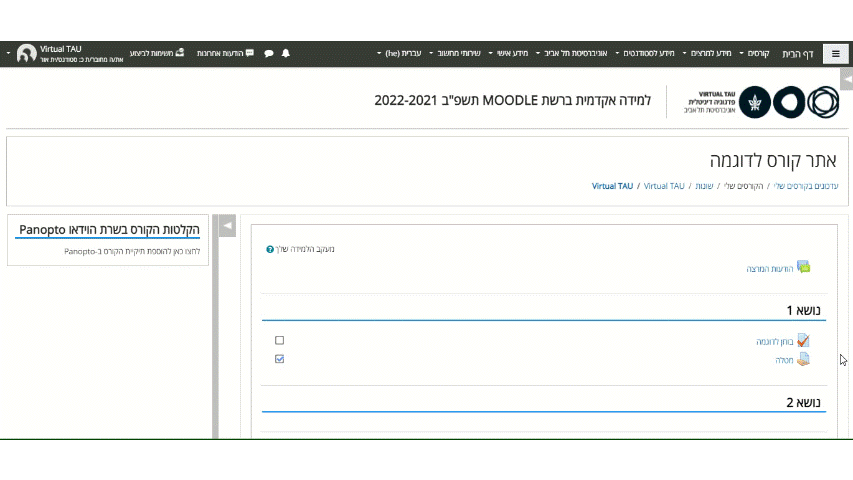The width and height of the screenshot is (853, 480).
Task: Click the interlocking circles logo
Action: click(823, 102)
